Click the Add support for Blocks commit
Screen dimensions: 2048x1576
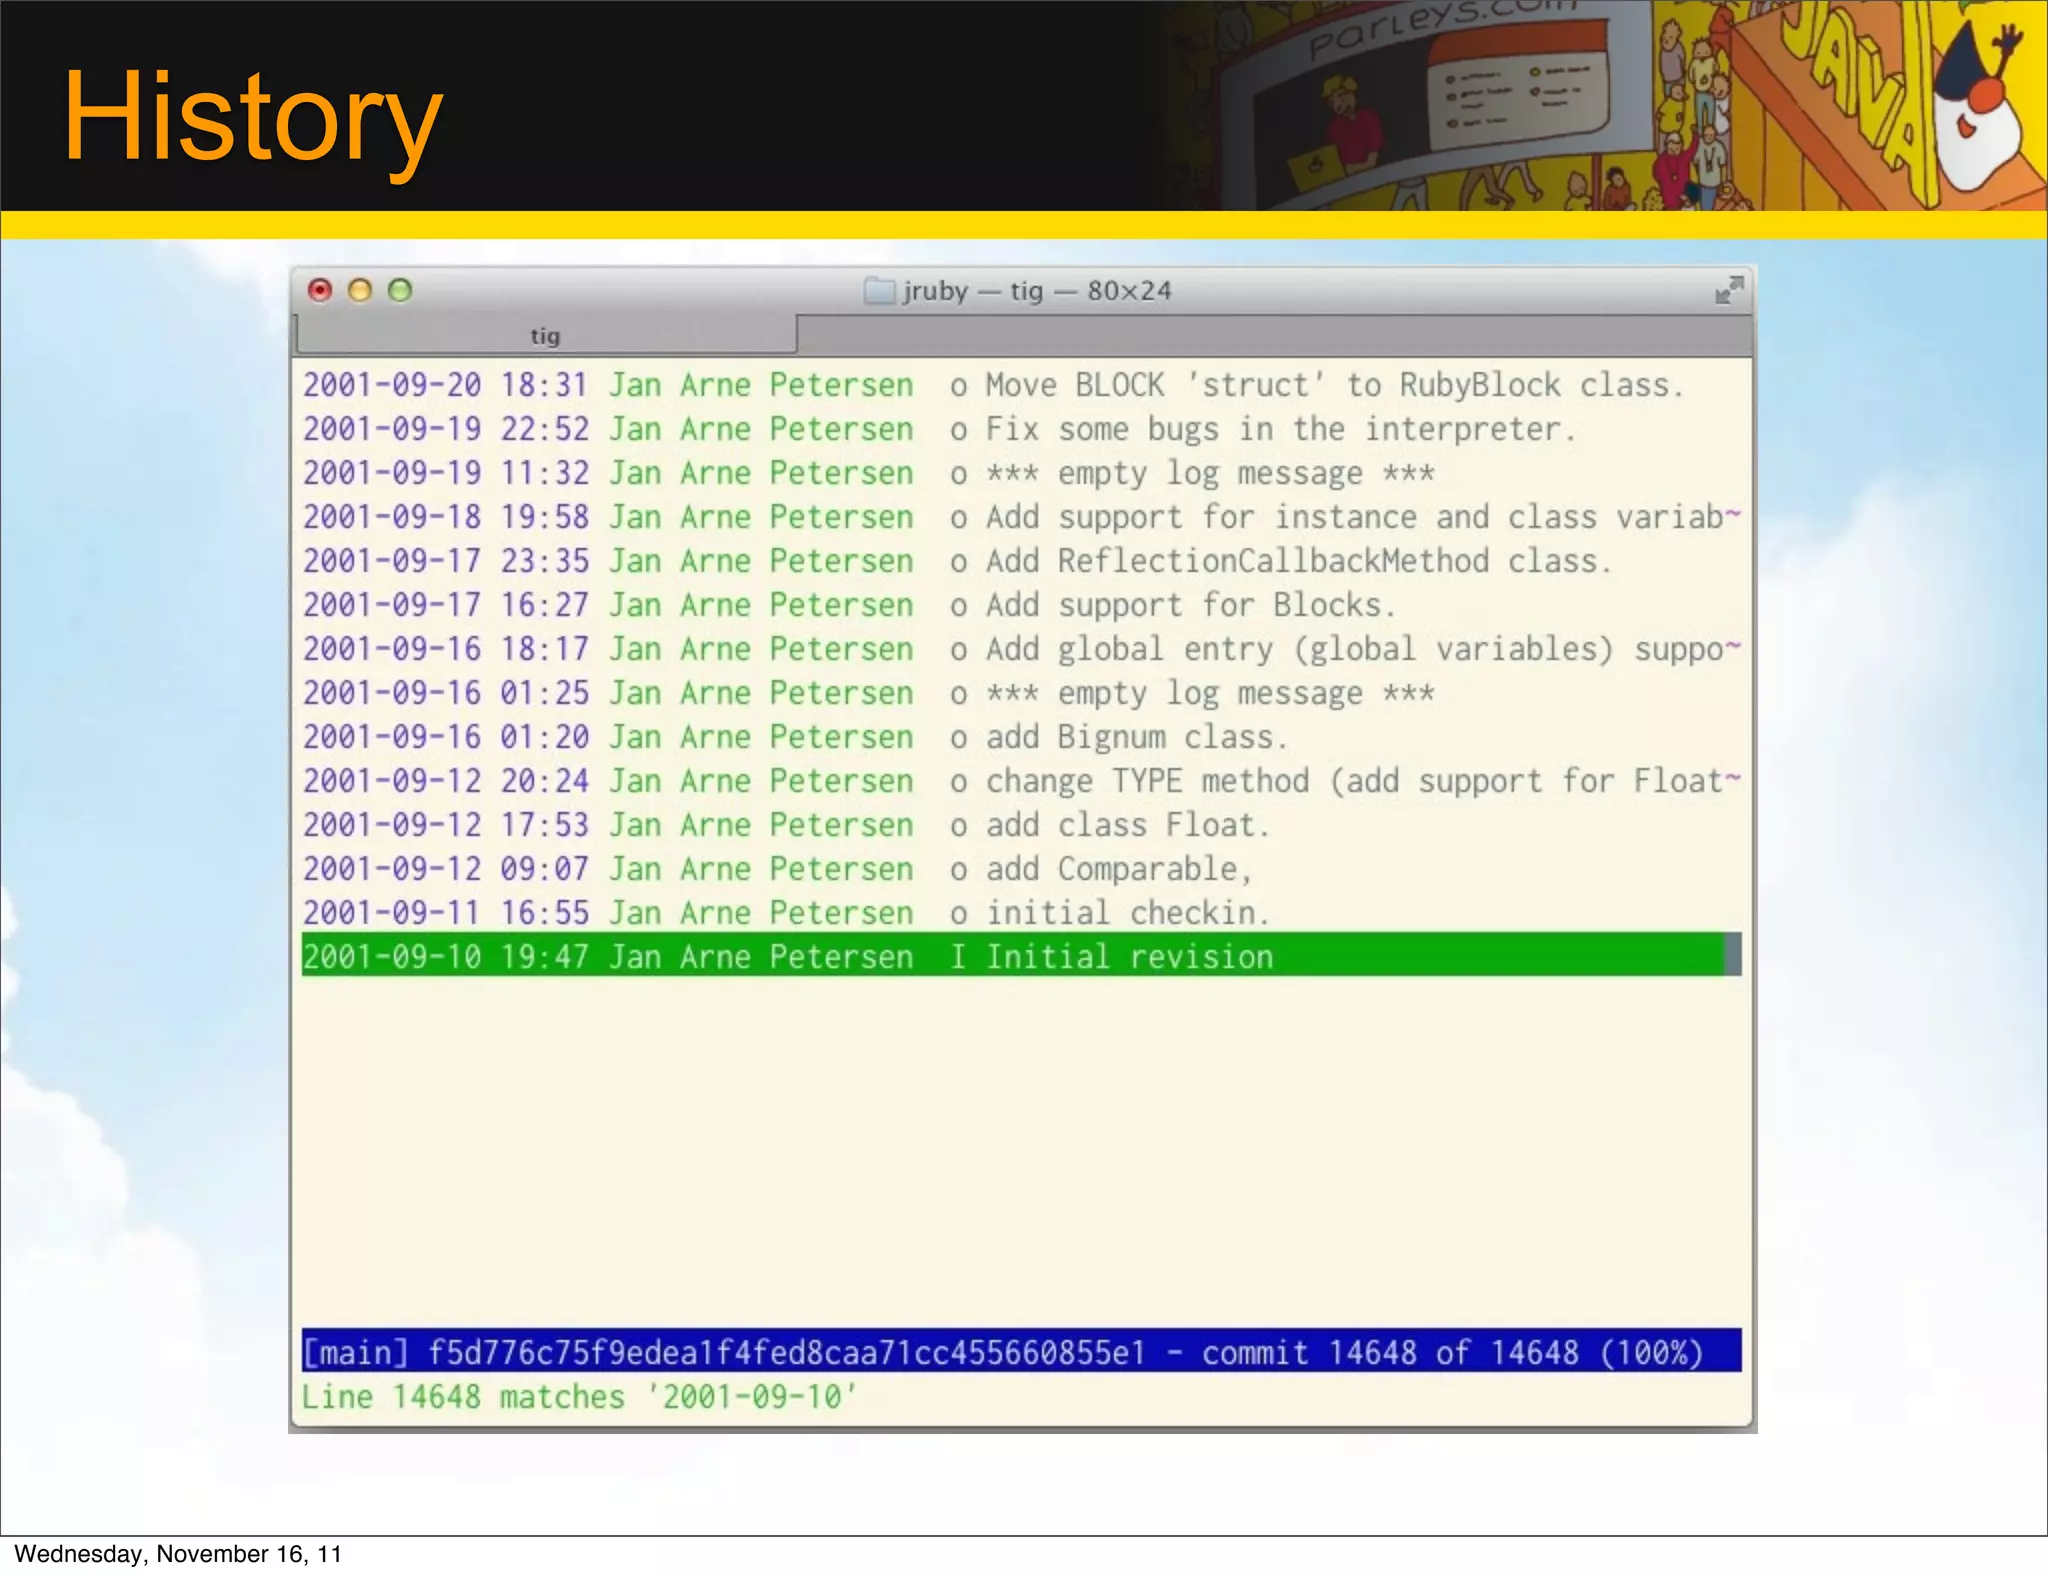pos(1190,606)
